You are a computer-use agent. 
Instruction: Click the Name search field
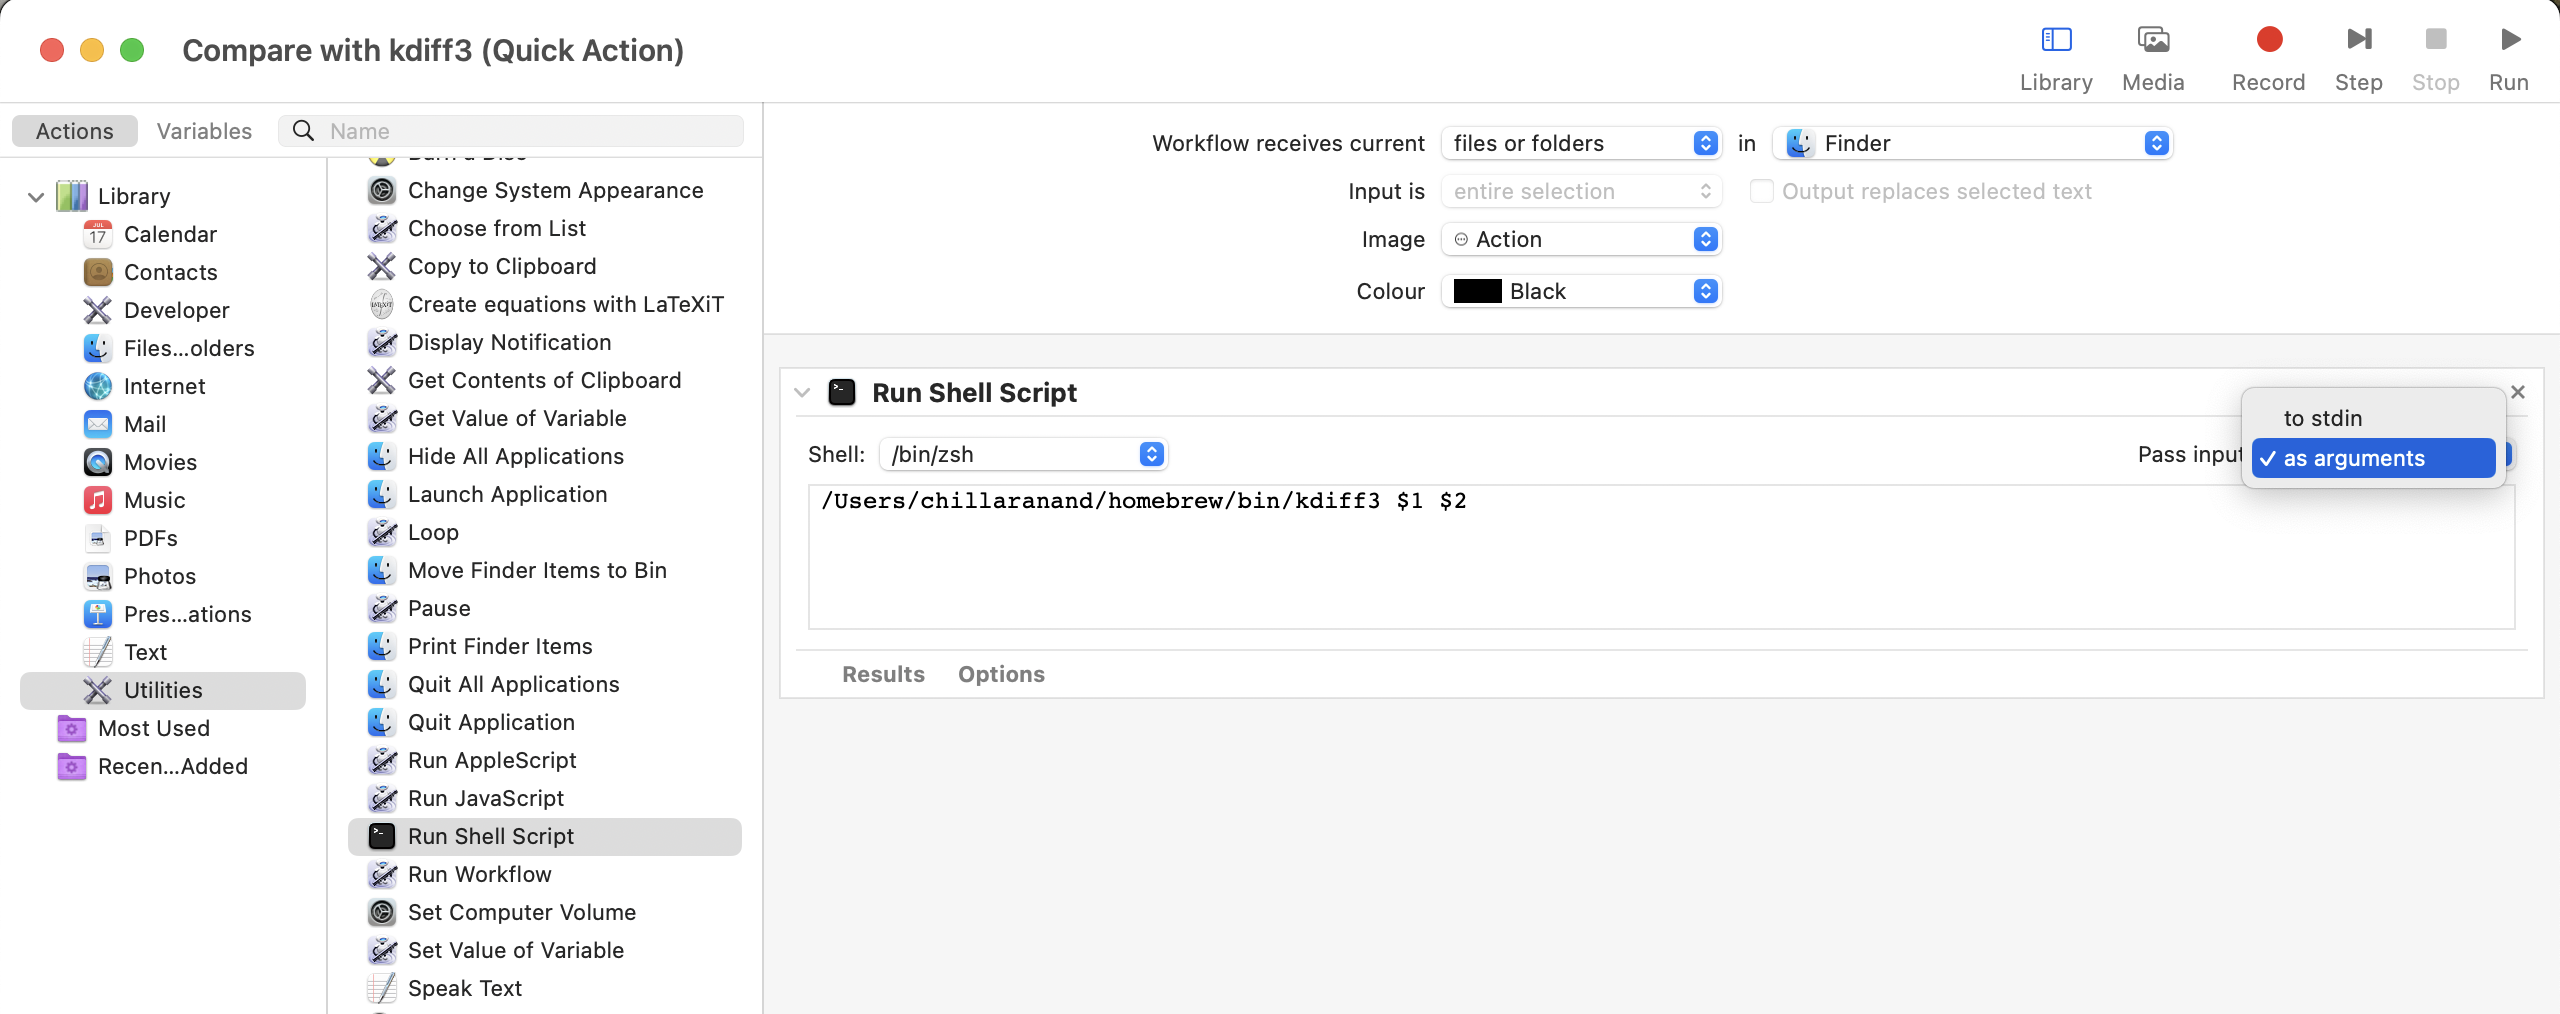(x=511, y=131)
